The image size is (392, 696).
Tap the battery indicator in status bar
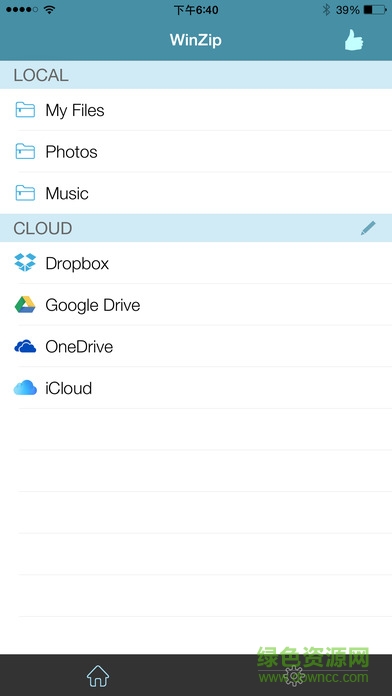point(375,10)
